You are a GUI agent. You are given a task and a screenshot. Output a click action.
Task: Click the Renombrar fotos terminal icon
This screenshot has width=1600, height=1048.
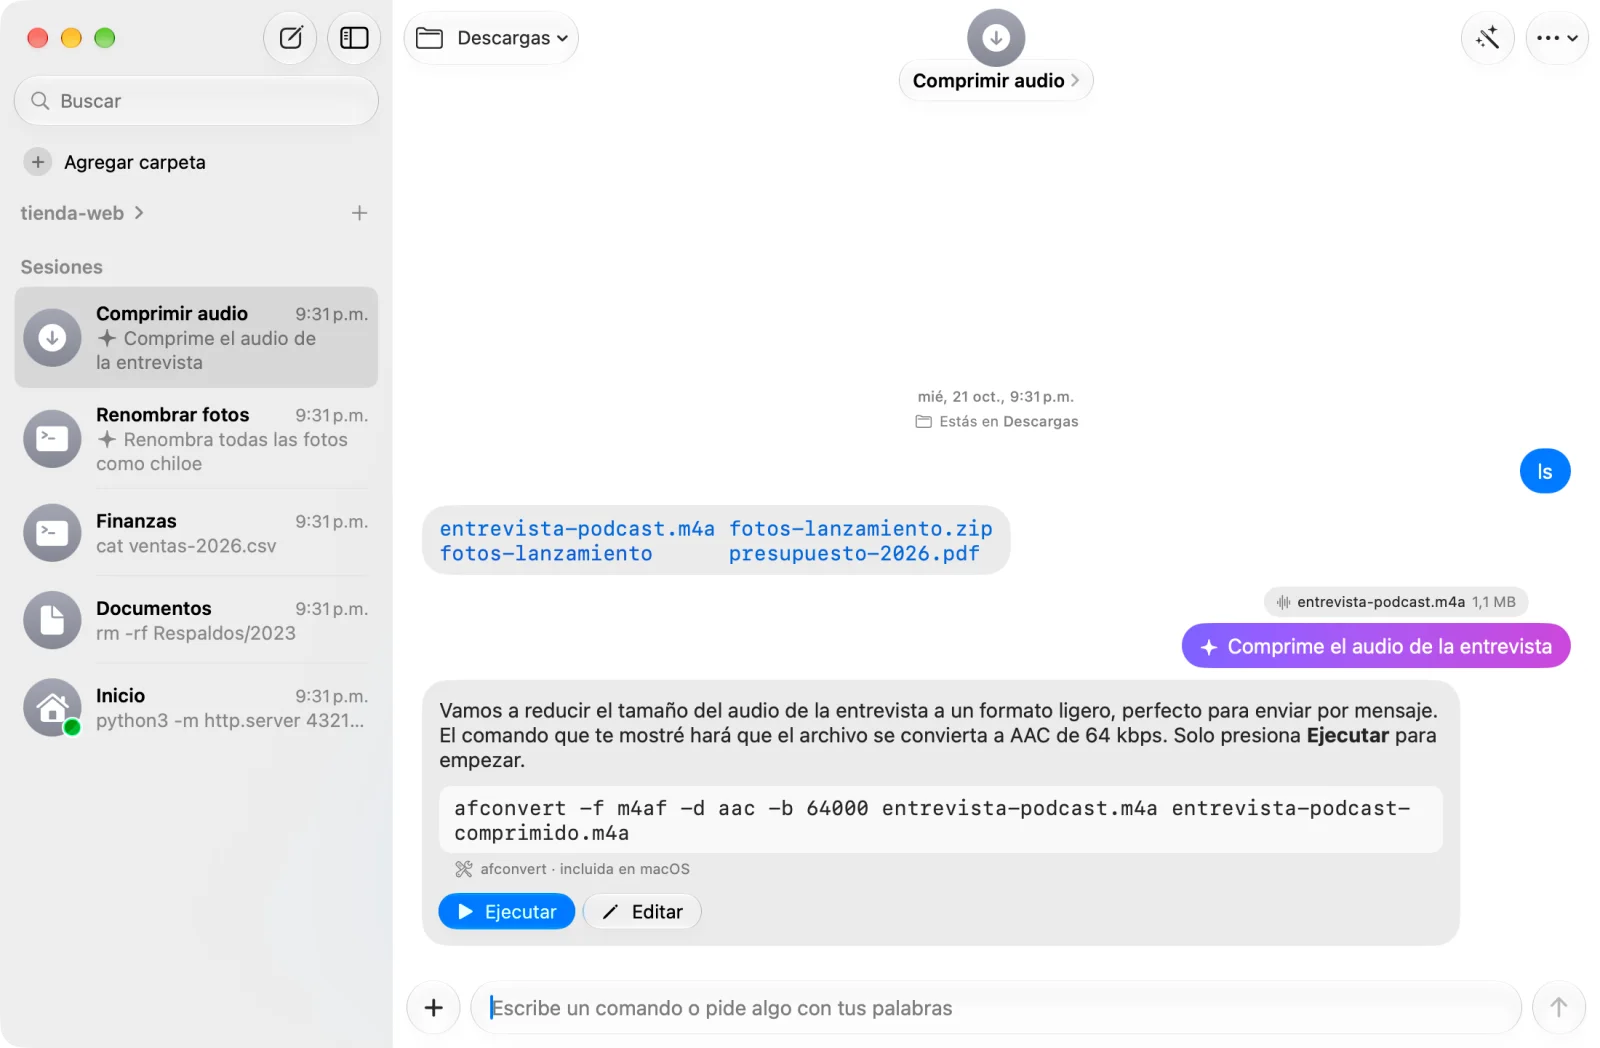point(52,439)
